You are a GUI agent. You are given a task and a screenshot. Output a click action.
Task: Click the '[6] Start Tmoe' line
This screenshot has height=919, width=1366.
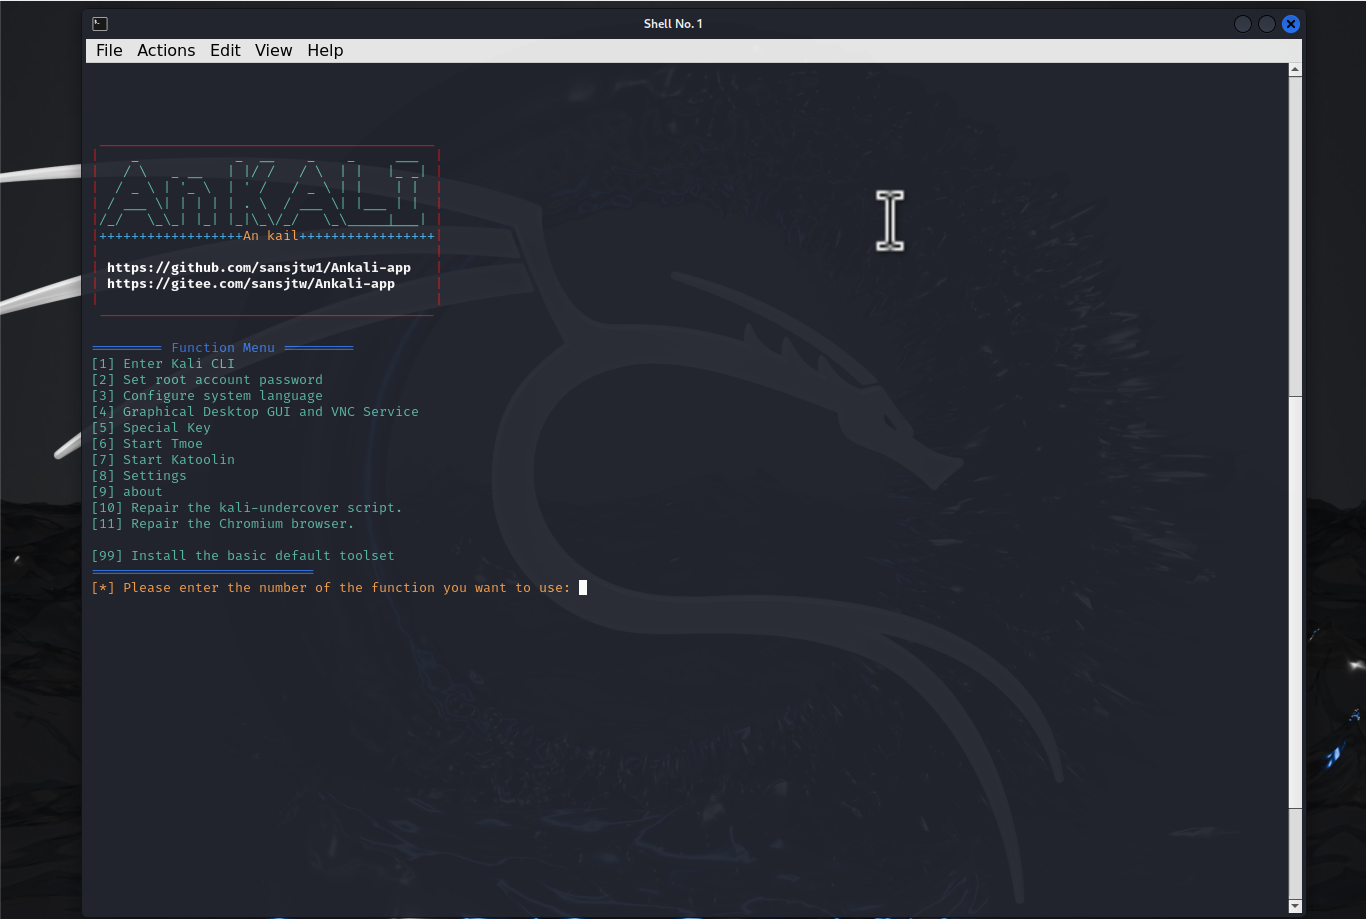pyautogui.click(x=147, y=444)
